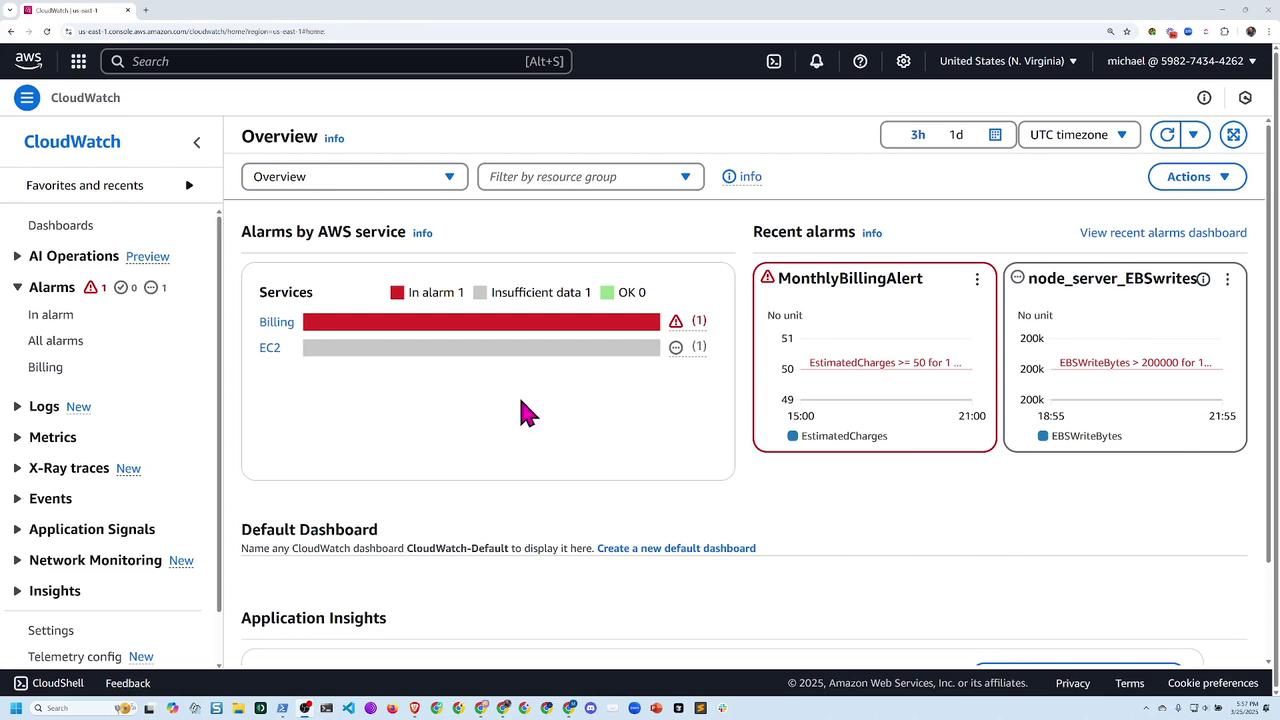
Task: Expand the Network Monitoring section
Action: (17, 560)
